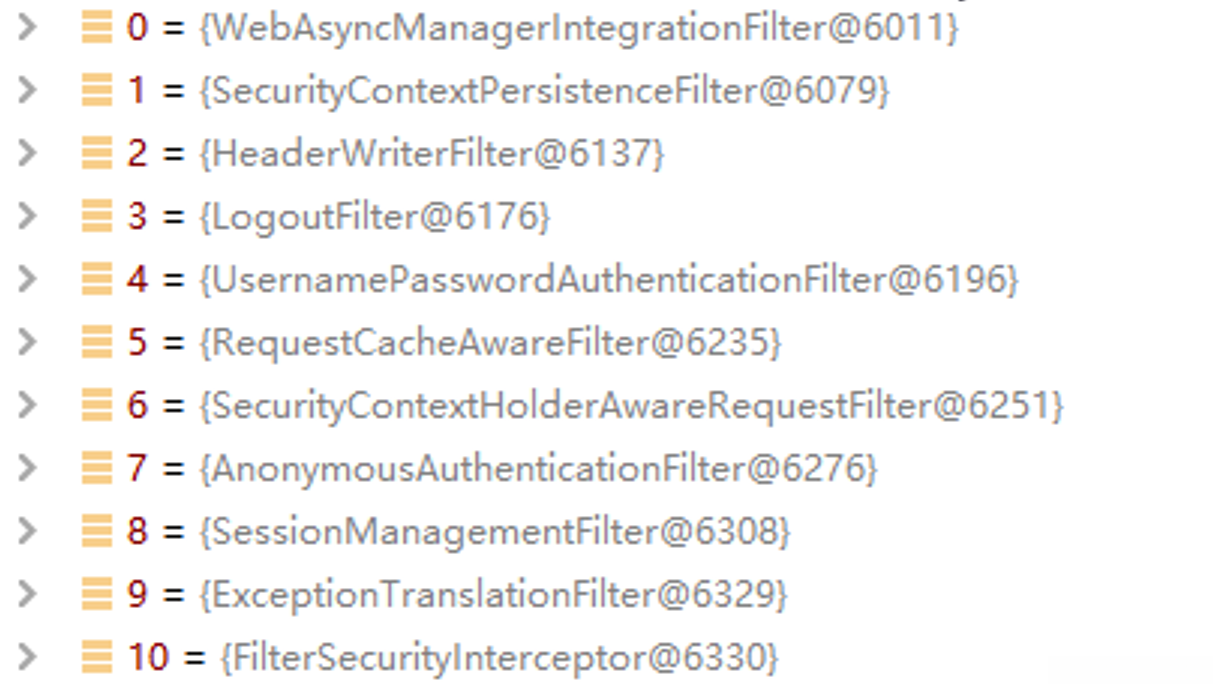Expand the ExceptionTranslationFilter node arrow
The height and width of the screenshot is (692, 1228).
[x=28, y=595]
